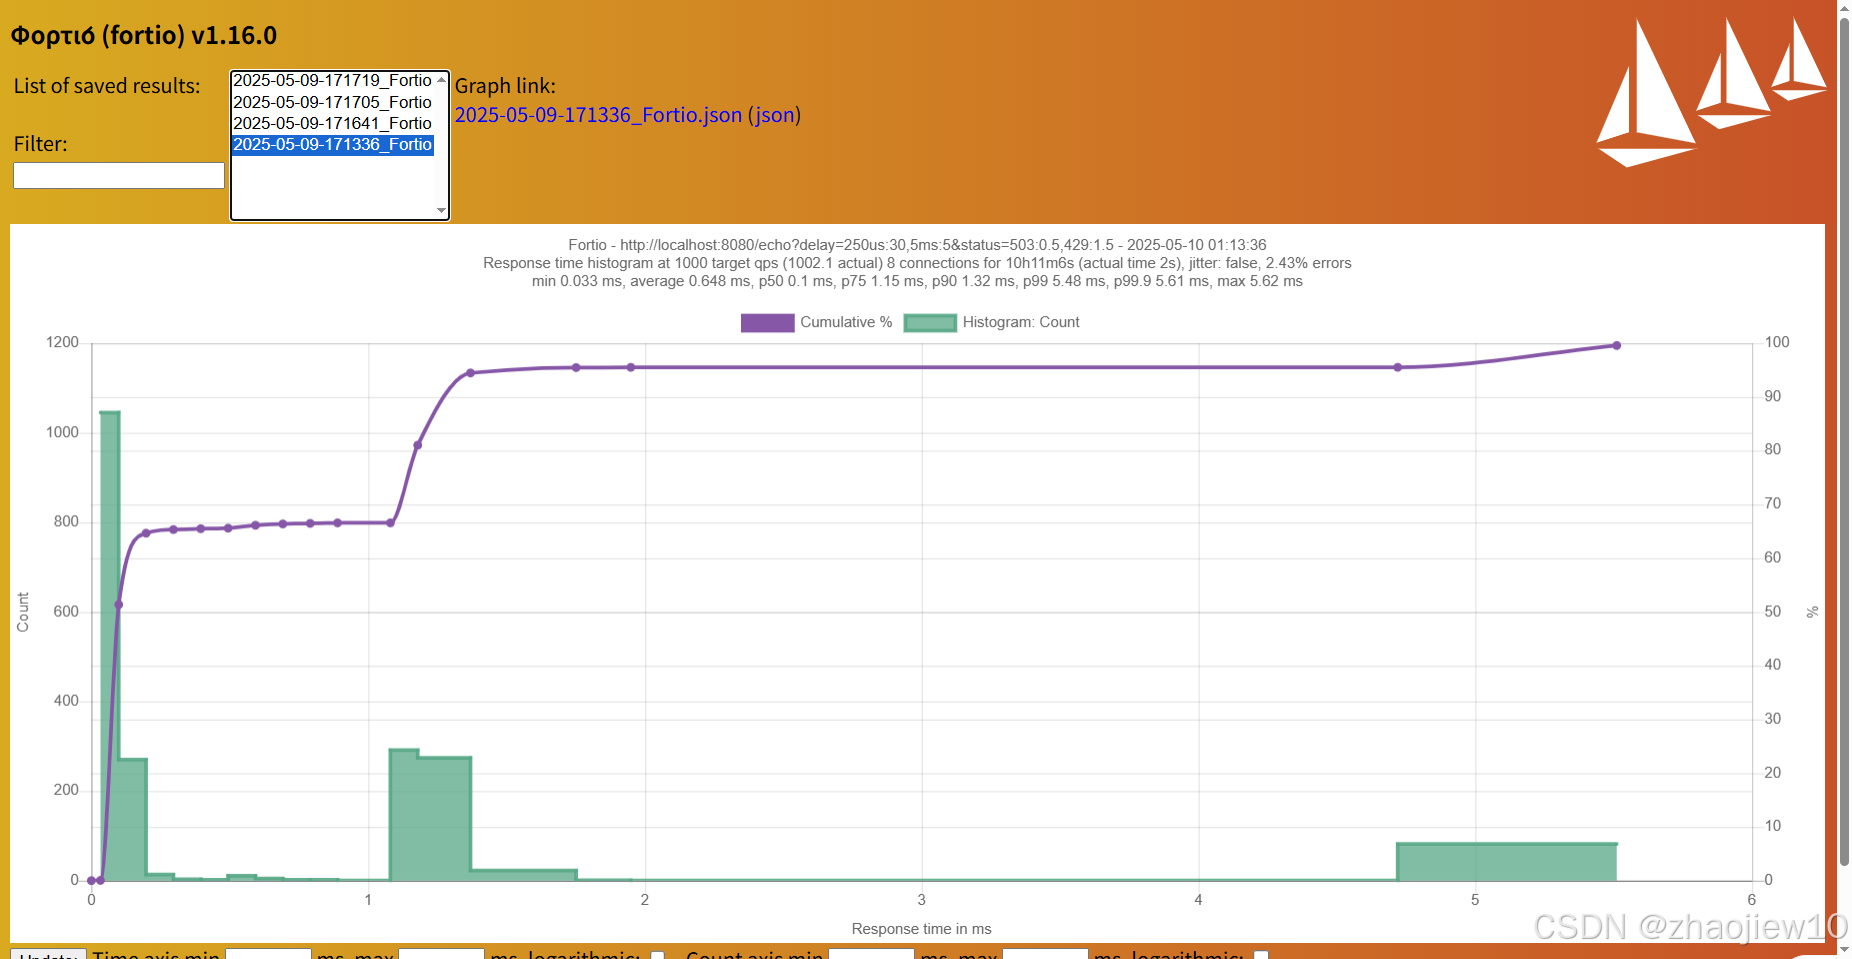Open the 2025-05-09-171336_Fortio.json graph link
This screenshot has width=1852, height=959.
(x=598, y=115)
